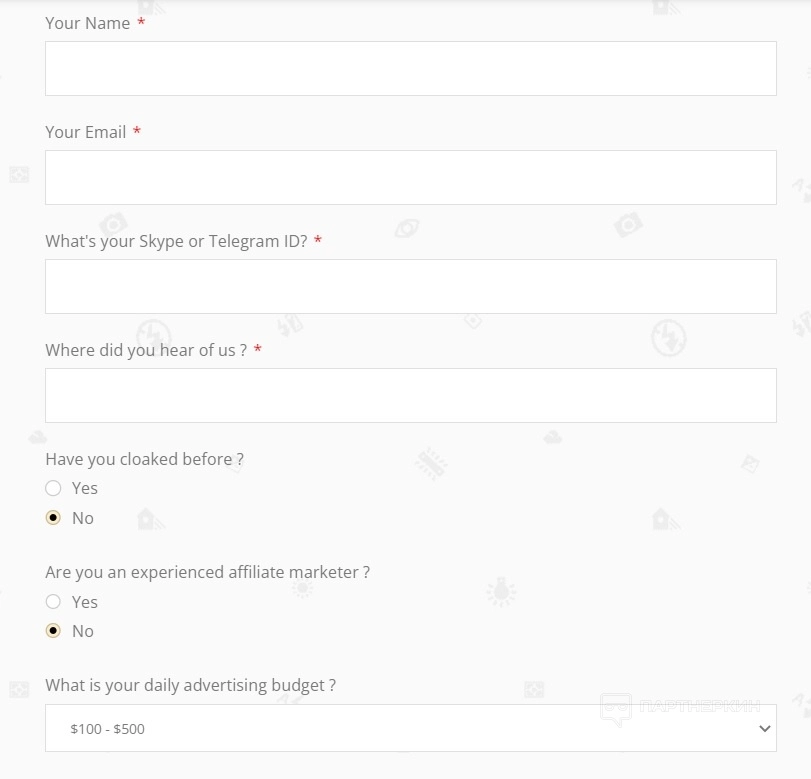
Task: Click the chevron arrow on budget select
Action: point(765,728)
